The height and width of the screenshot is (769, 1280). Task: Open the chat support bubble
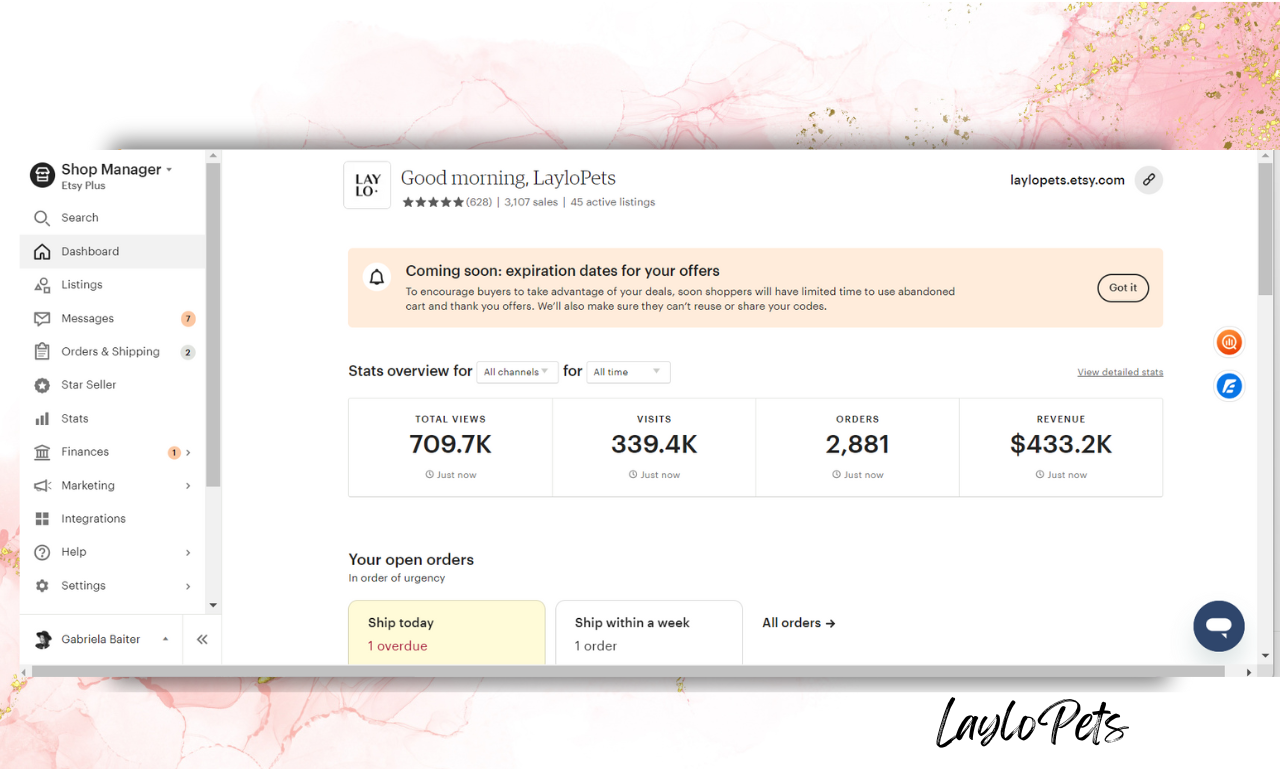click(1218, 626)
